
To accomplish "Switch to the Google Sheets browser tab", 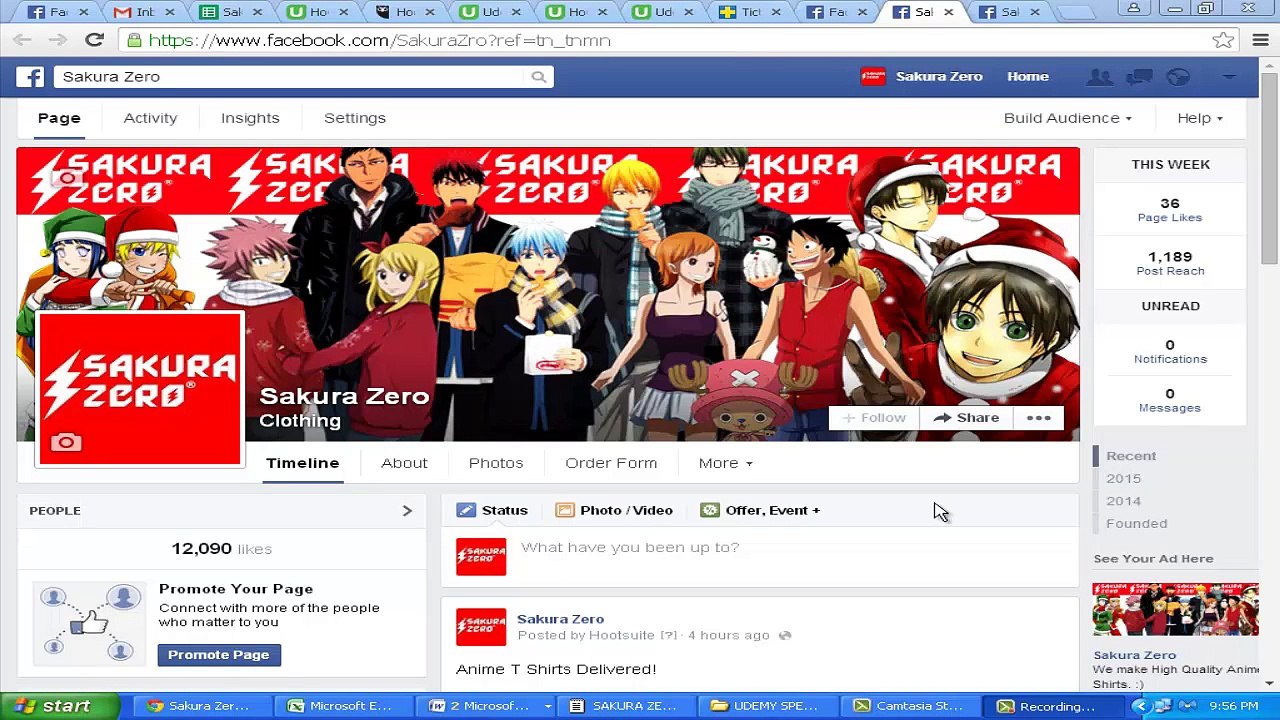I will click(229, 12).
